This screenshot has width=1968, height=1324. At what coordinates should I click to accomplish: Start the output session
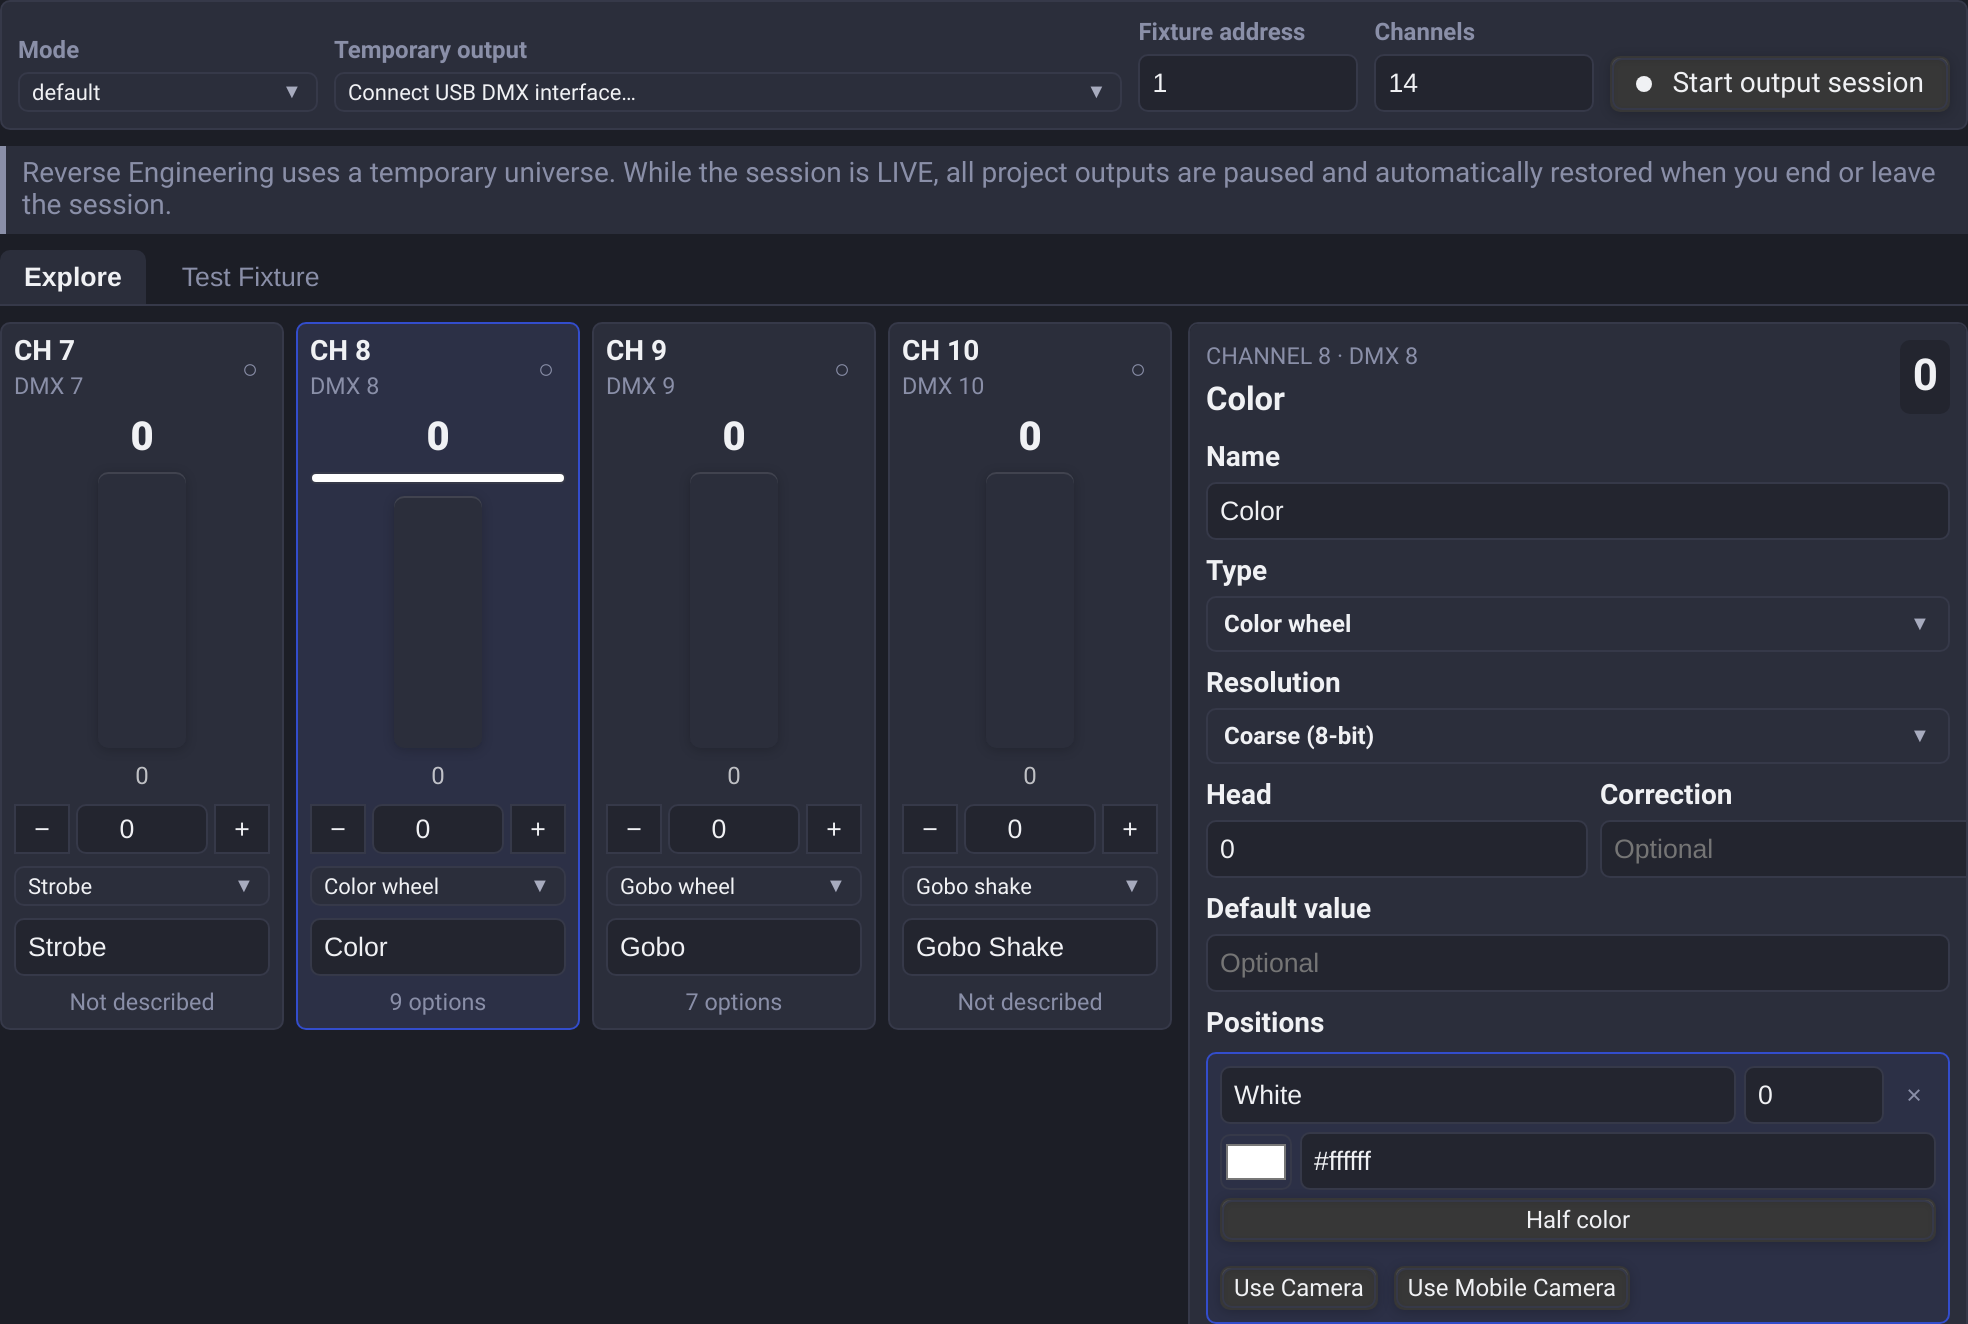point(1779,83)
